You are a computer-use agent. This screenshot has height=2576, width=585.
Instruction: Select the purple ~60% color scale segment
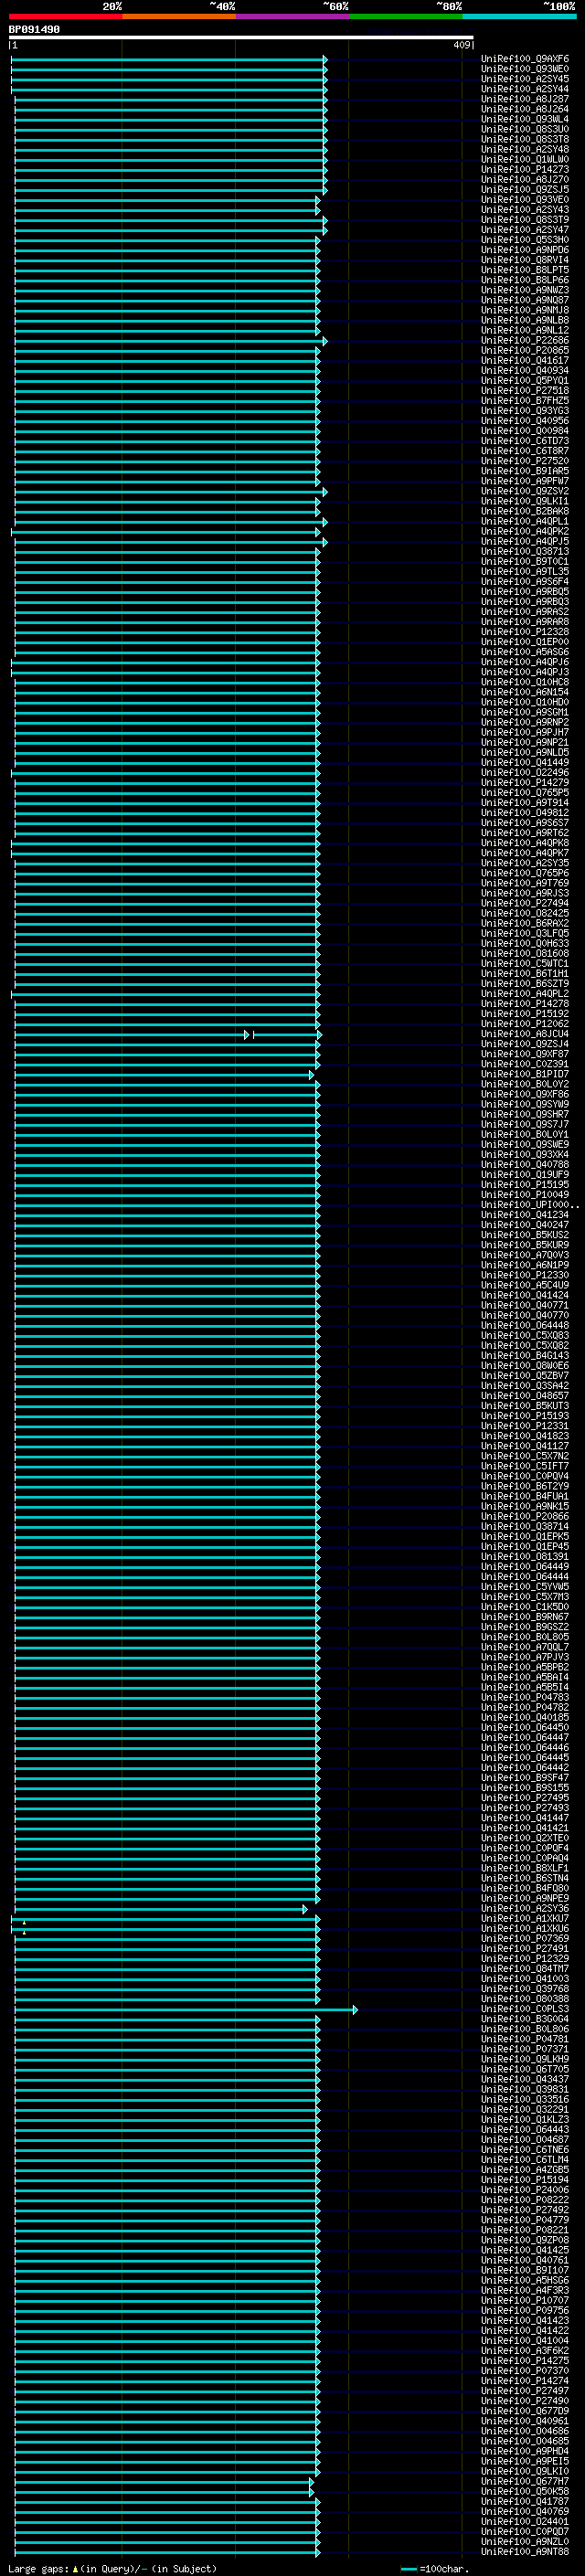(292, 16)
